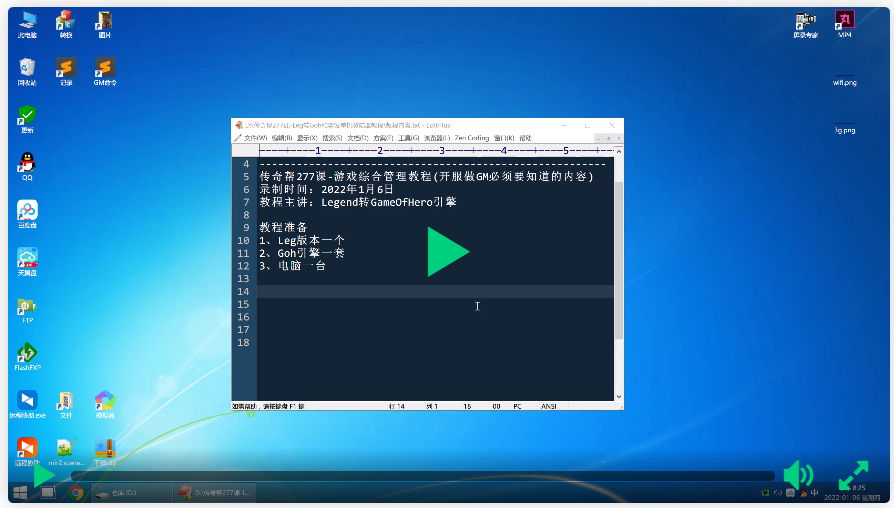This screenshot has height=508, width=894.
Task: Switch to the D: drive Explorer taskbar item
Action: click(131, 493)
